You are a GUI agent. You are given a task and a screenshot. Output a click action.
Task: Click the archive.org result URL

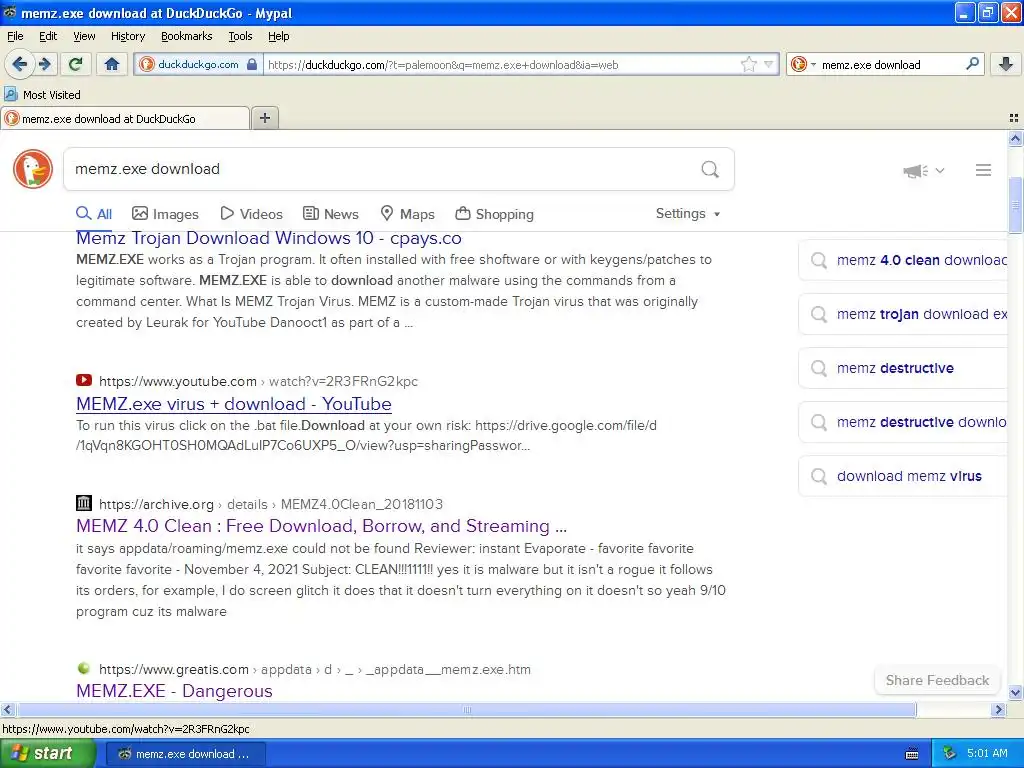(271, 504)
